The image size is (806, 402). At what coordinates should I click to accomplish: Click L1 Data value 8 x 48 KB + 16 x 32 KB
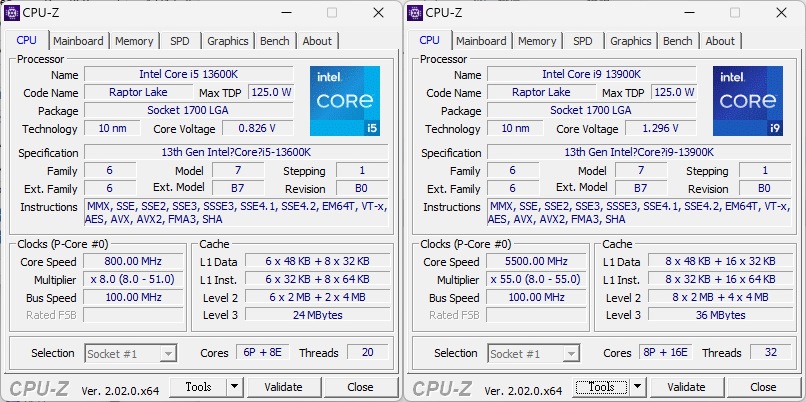(720, 261)
